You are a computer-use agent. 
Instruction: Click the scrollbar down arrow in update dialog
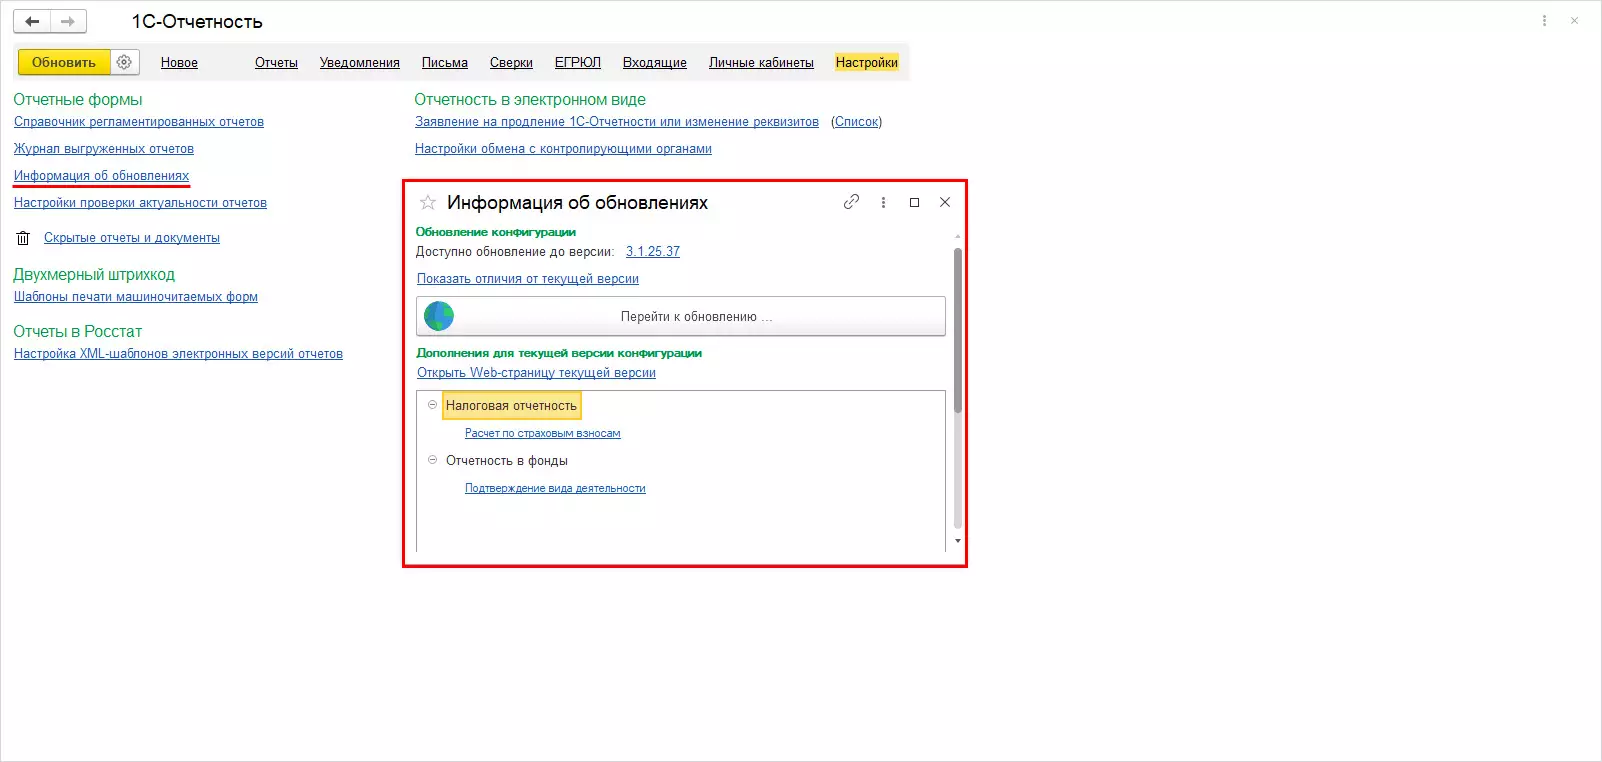tap(958, 541)
